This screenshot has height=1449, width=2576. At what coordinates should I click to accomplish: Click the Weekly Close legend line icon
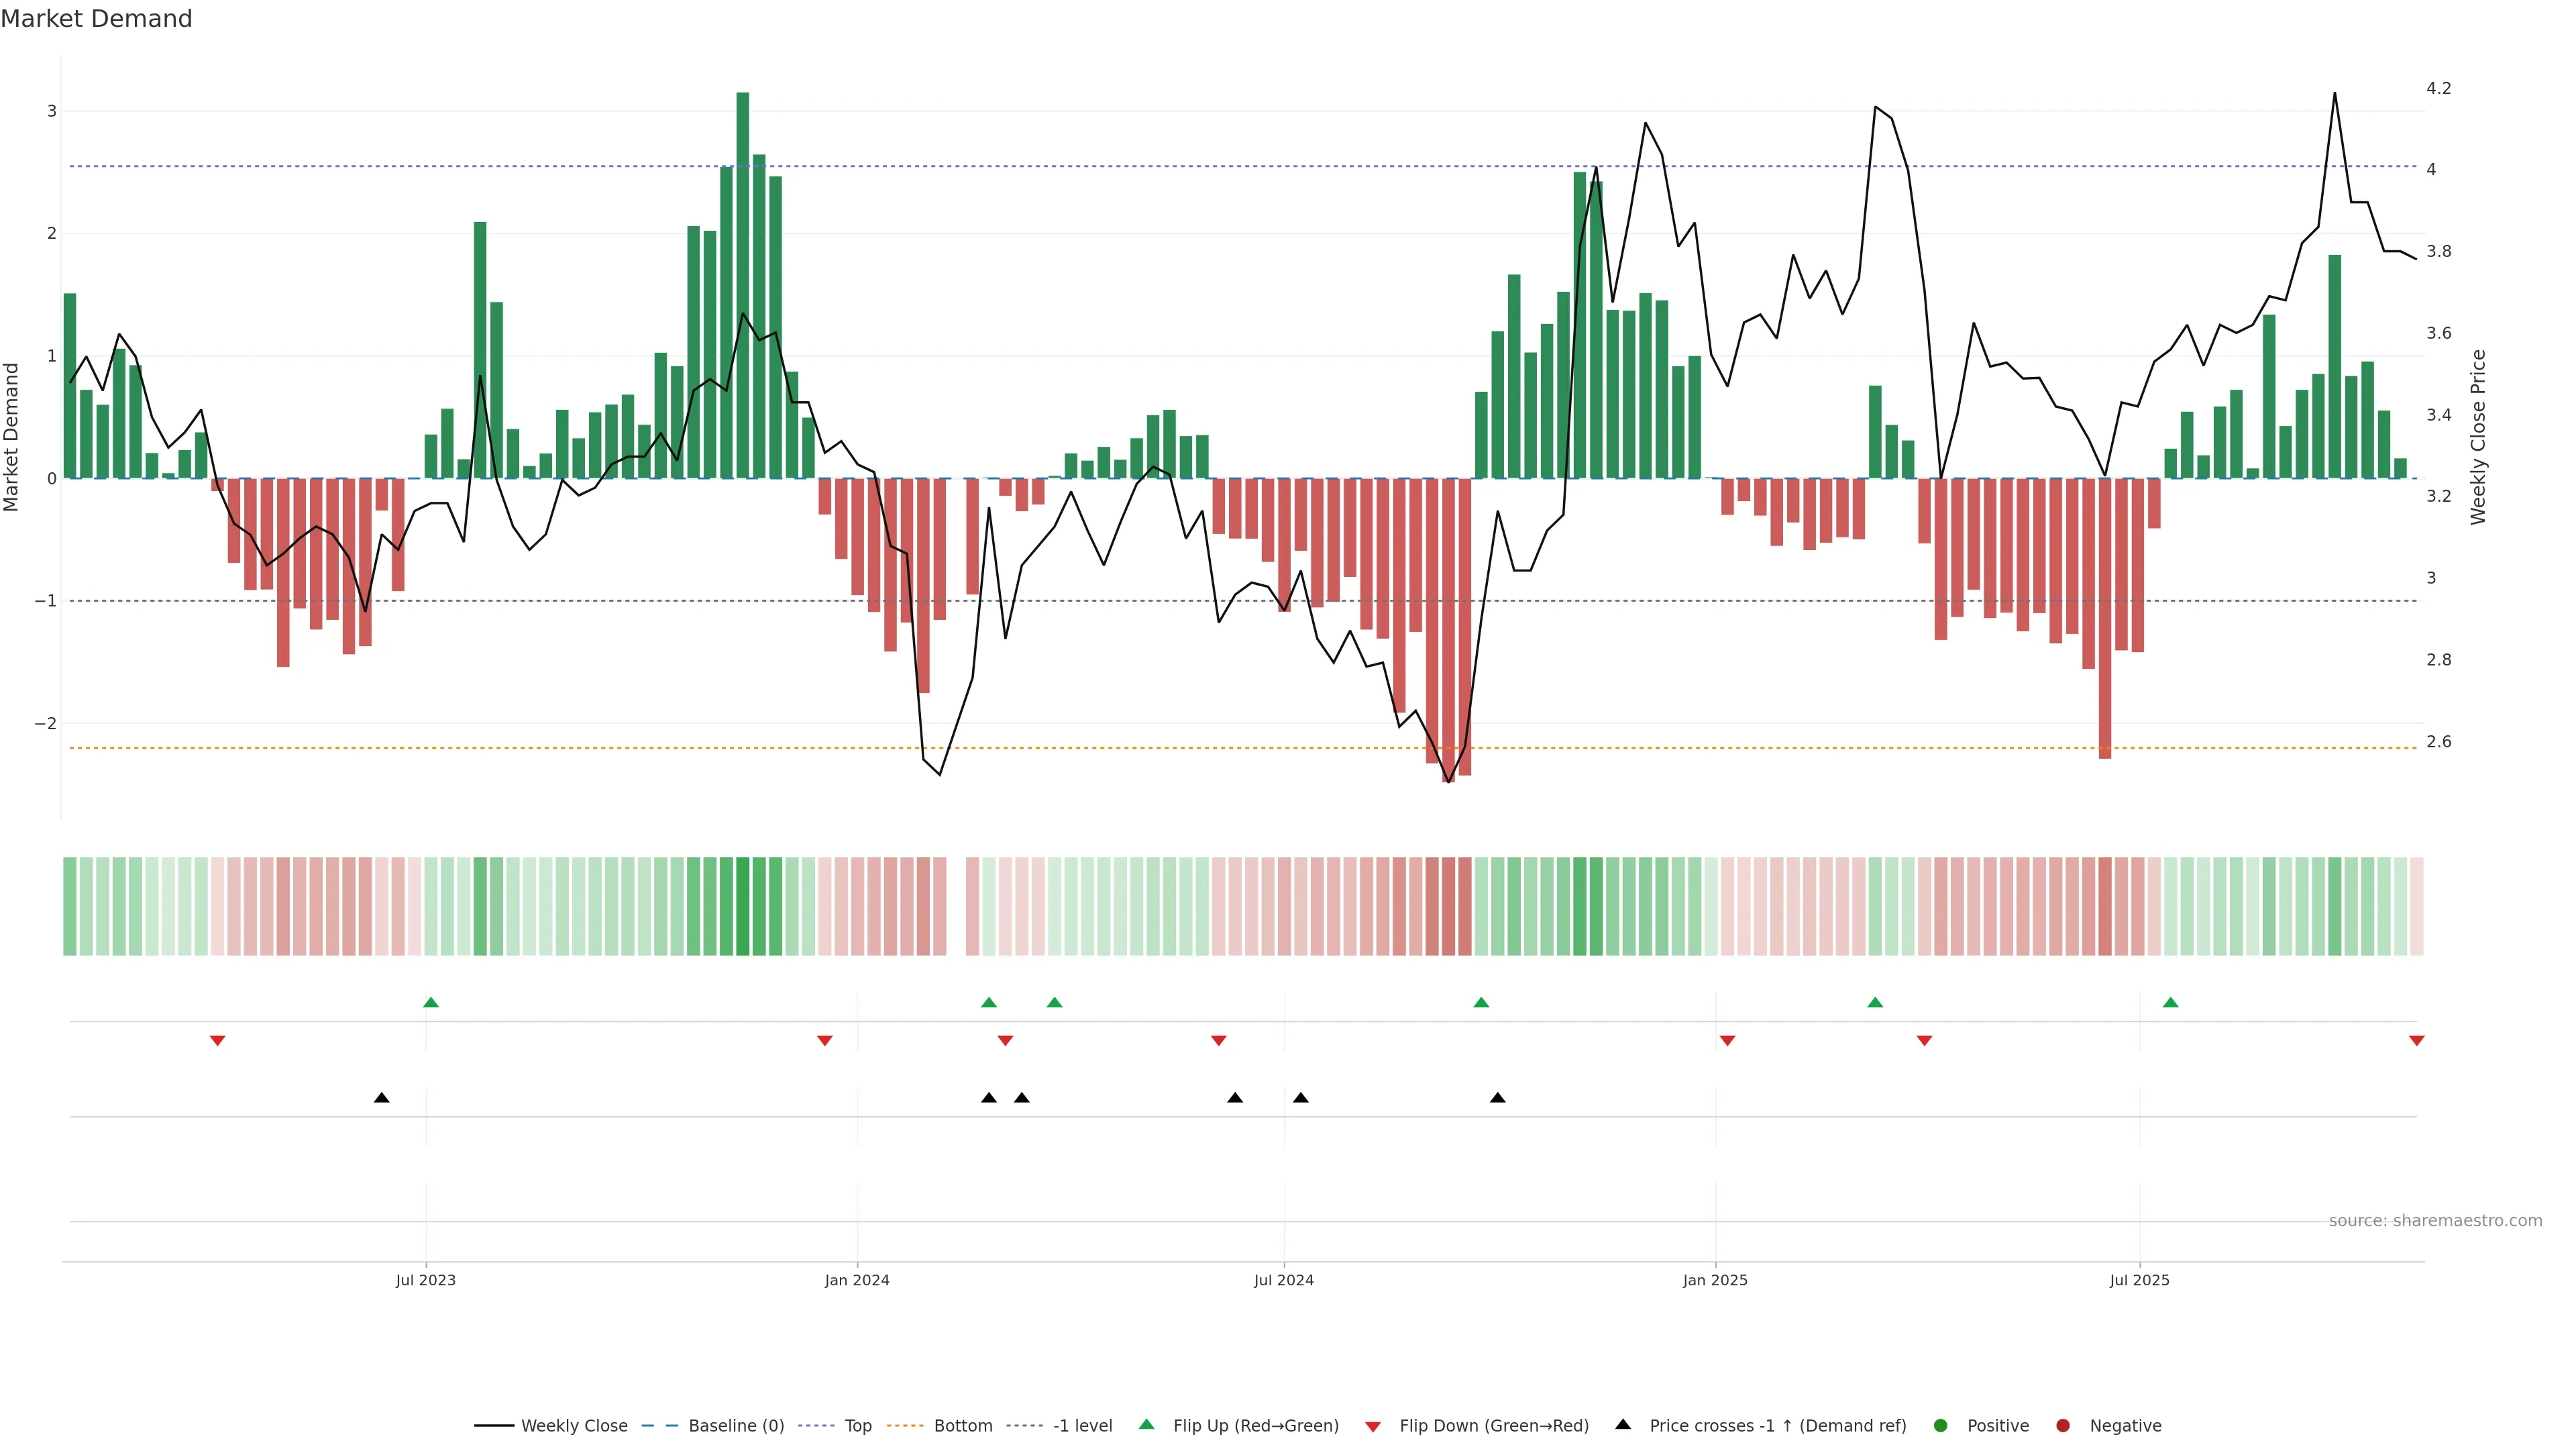[x=494, y=1426]
